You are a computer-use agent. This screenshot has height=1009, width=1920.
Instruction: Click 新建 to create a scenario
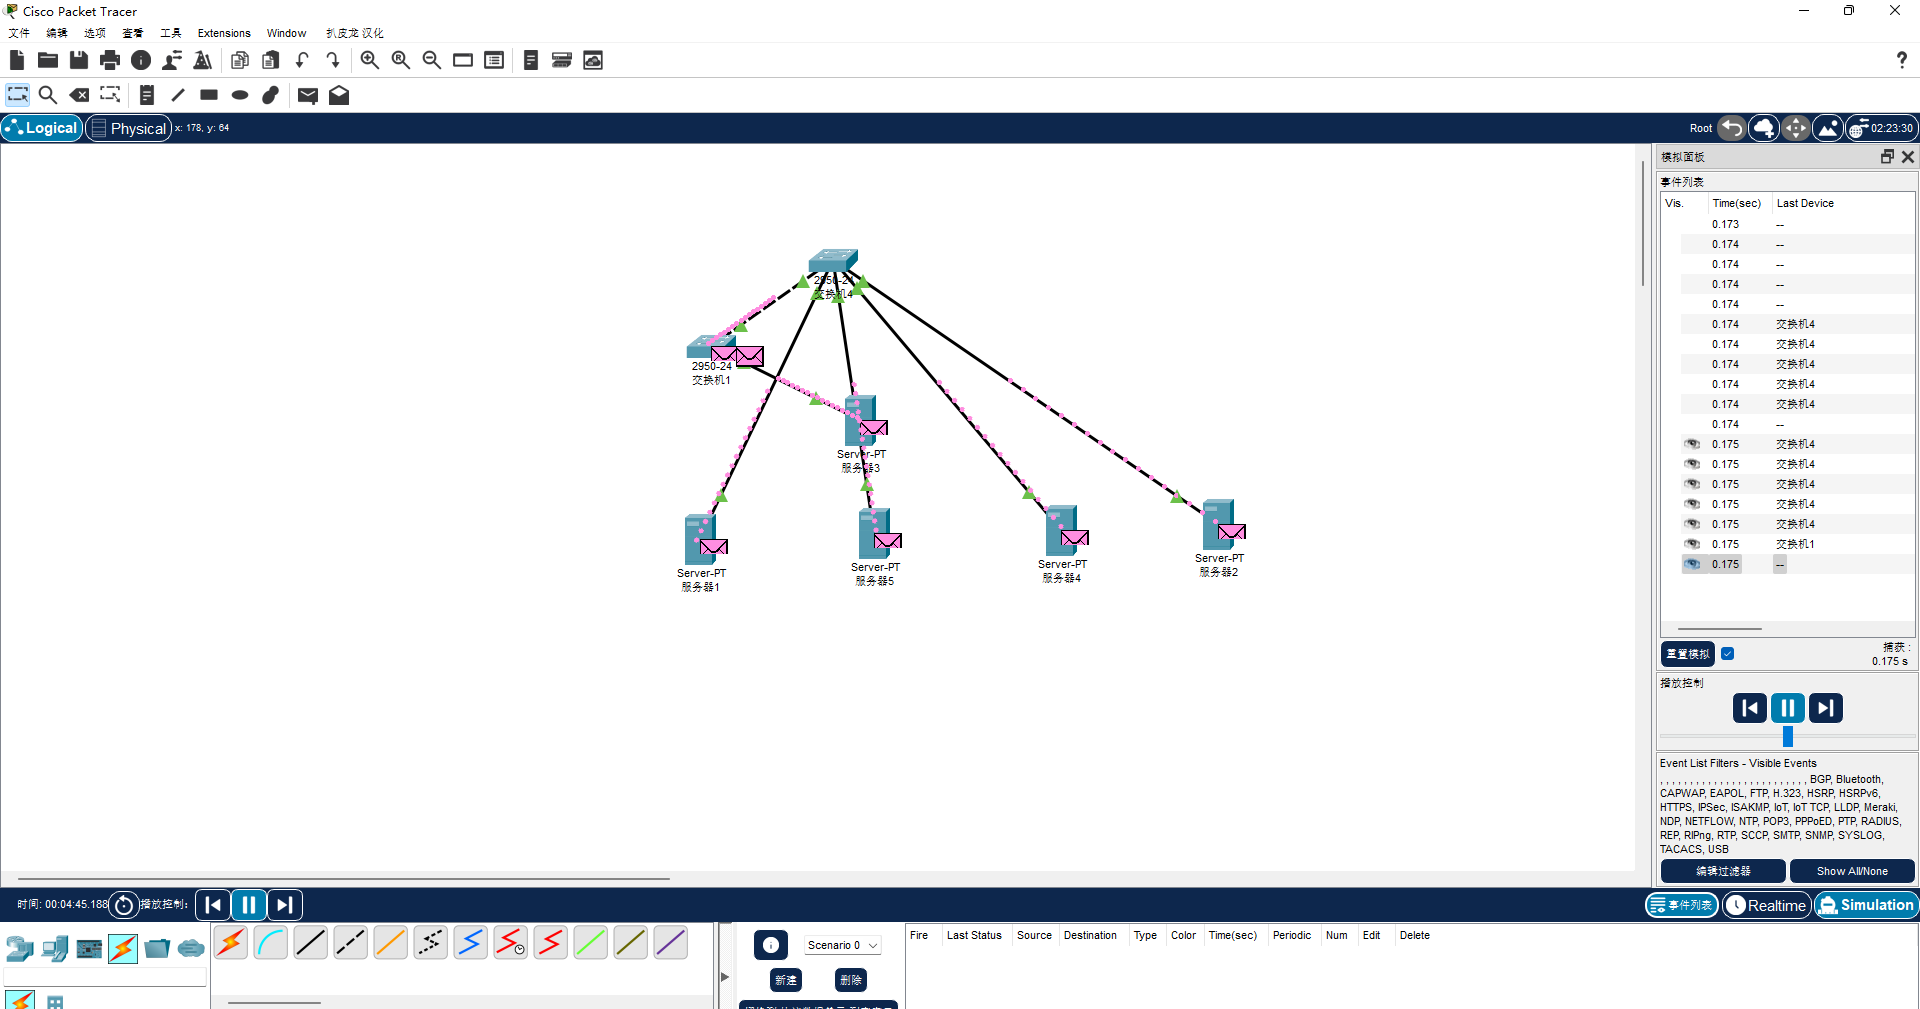(x=786, y=980)
